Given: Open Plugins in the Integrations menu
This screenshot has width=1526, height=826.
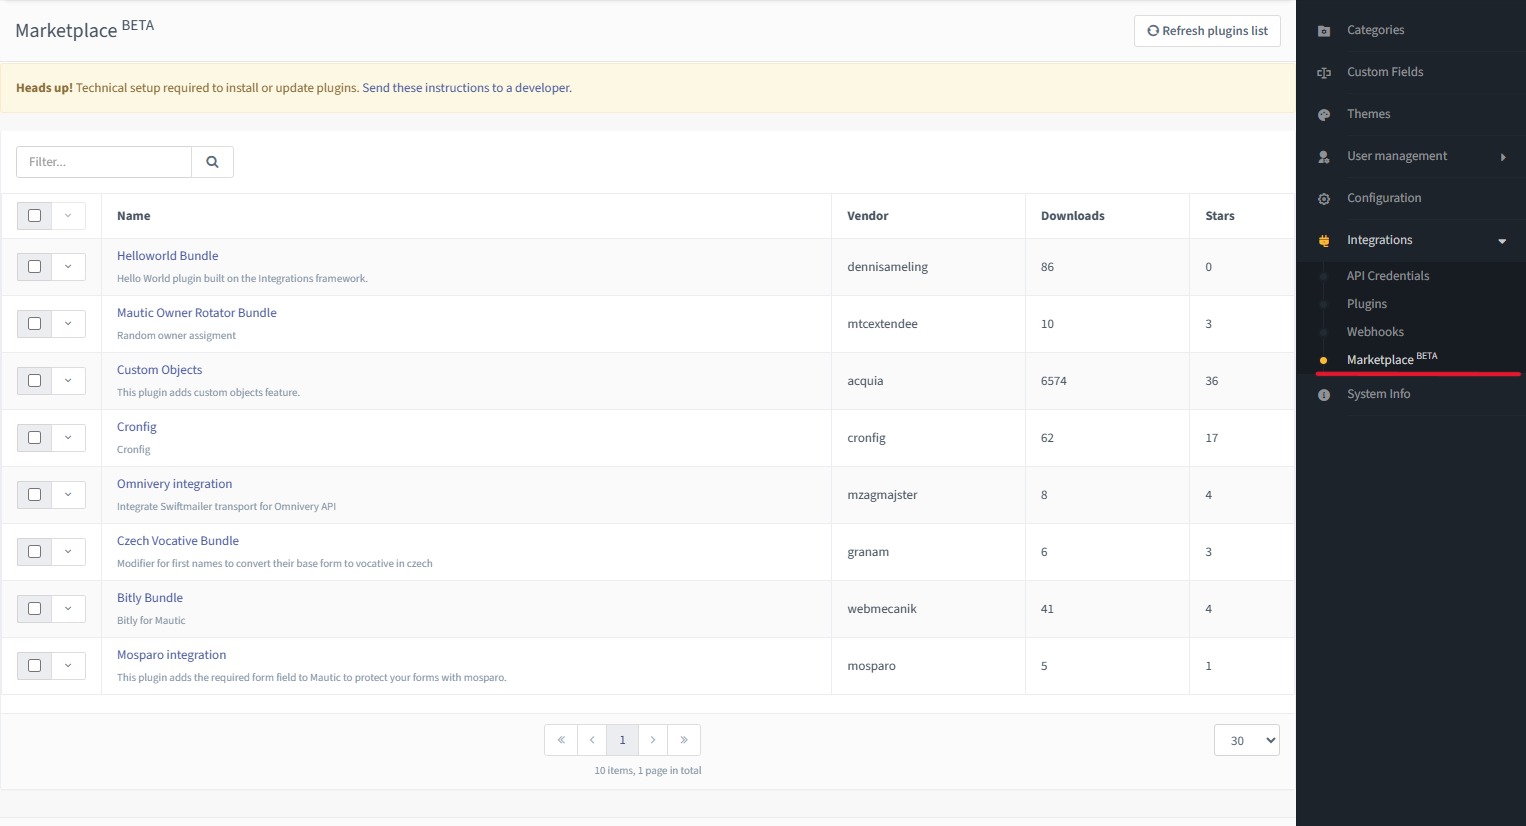Looking at the screenshot, I should click(x=1366, y=304).
